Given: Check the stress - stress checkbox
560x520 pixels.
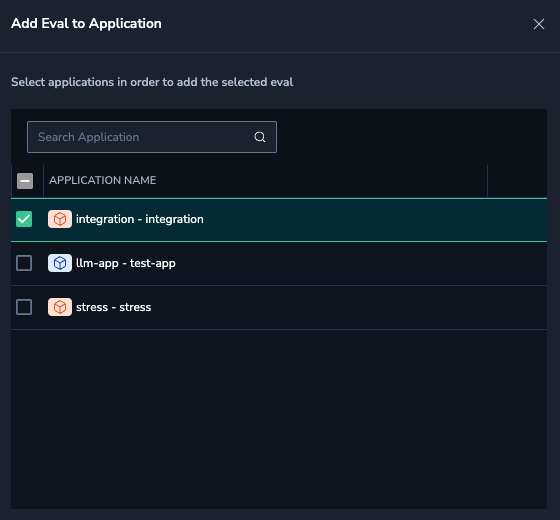Looking at the screenshot, I should [x=24, y=307].
